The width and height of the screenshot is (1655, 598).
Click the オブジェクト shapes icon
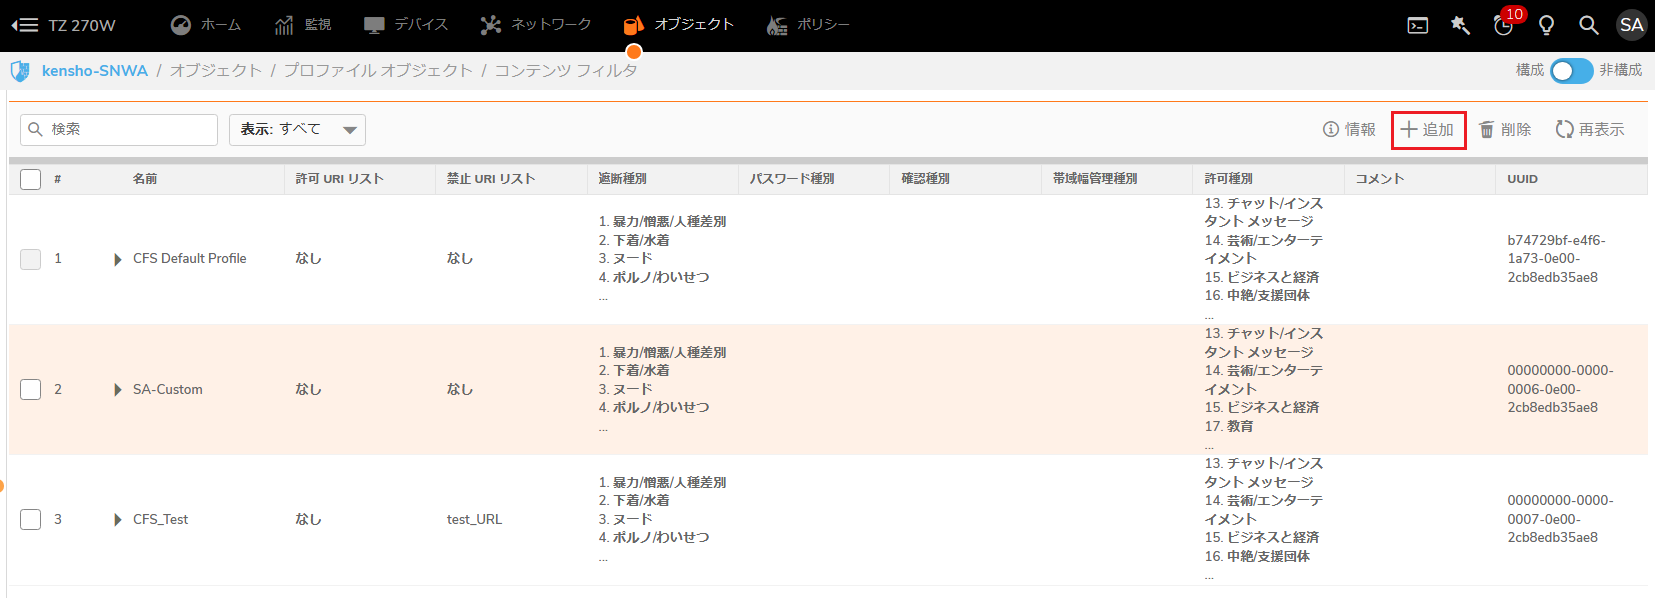[633, 25]
